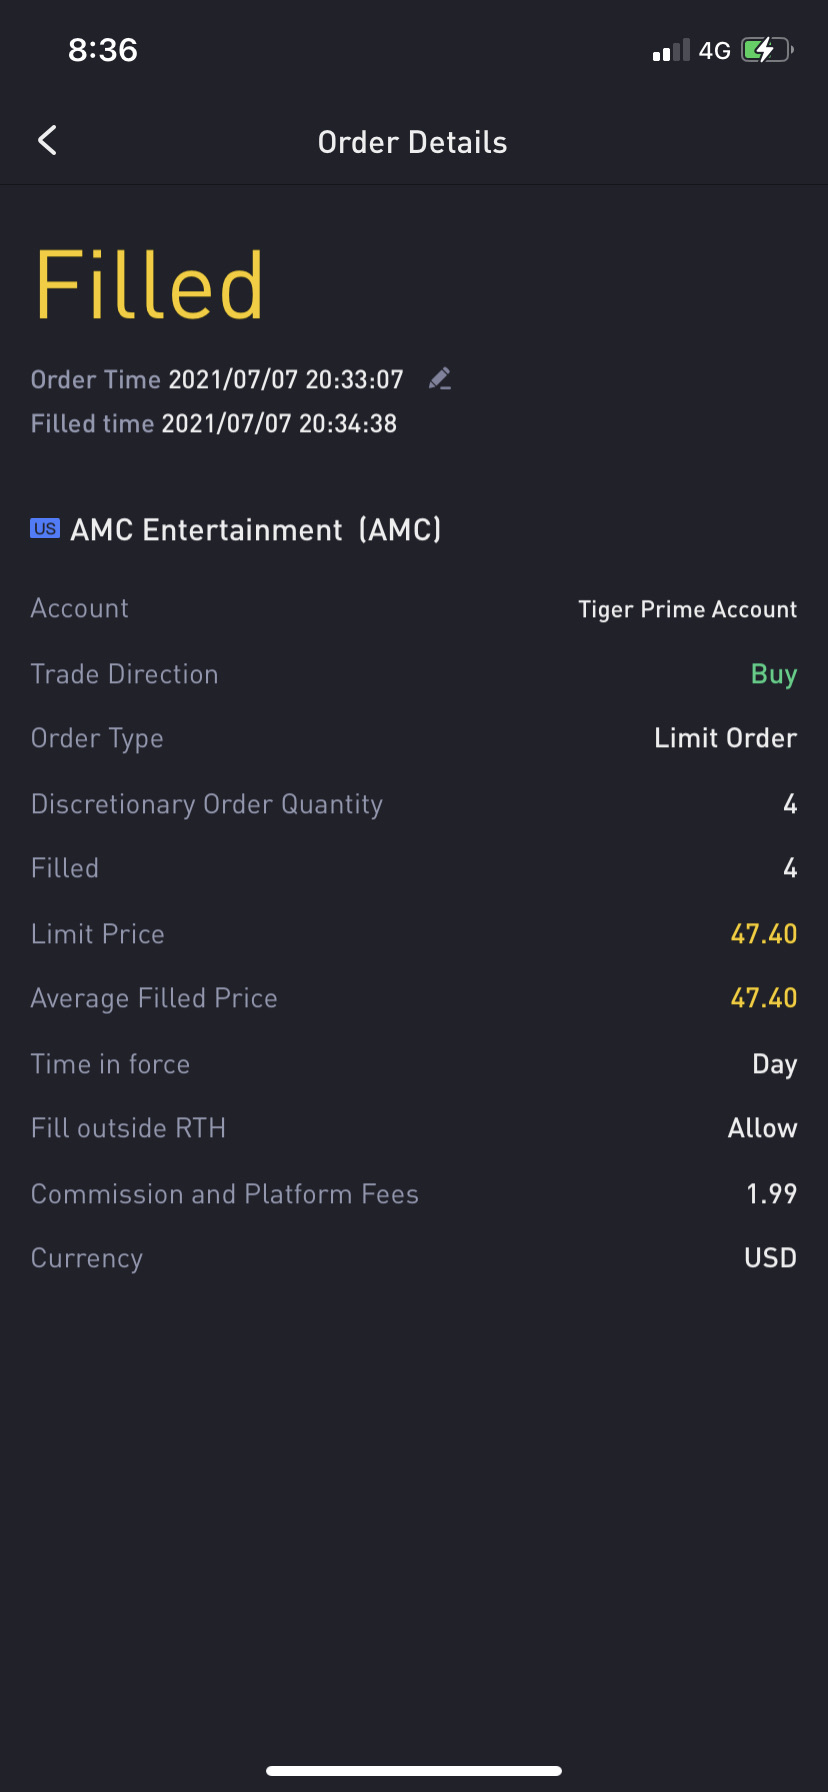
Task: Tap the back arrow icon
Action: pyautogui.click(x=47, y=141)
